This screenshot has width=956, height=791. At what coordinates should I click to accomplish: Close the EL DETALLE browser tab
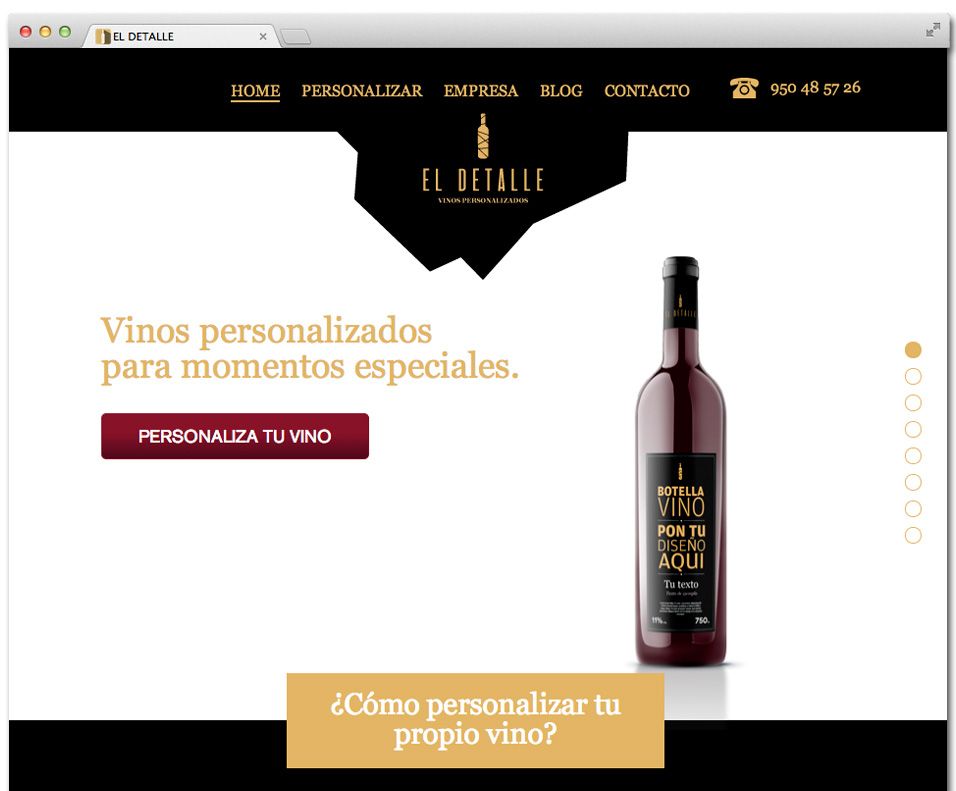coord(263,37)
